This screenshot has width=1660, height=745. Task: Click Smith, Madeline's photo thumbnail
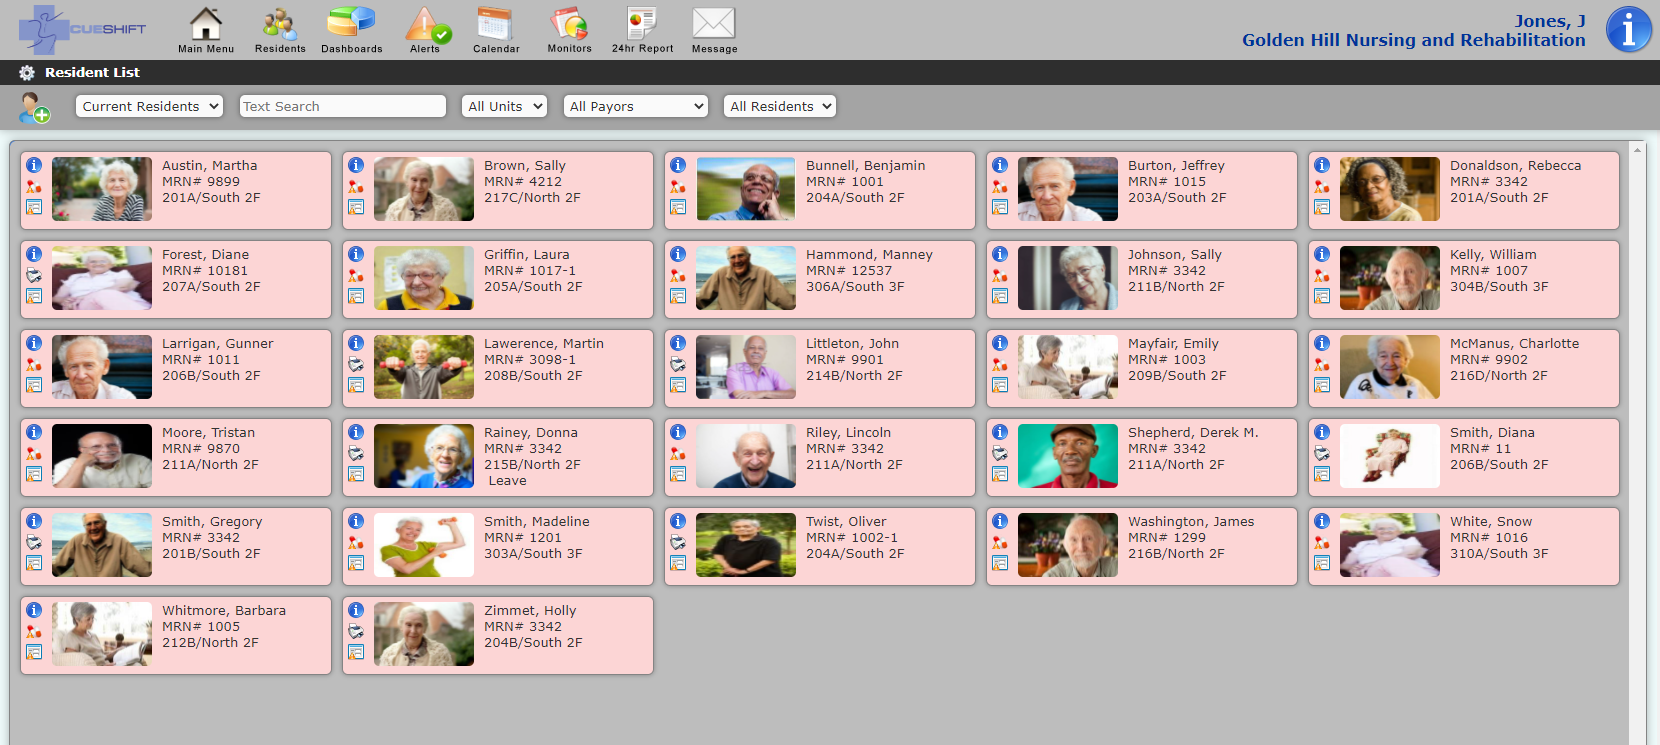pyautogui.click(x=424, y=545)
